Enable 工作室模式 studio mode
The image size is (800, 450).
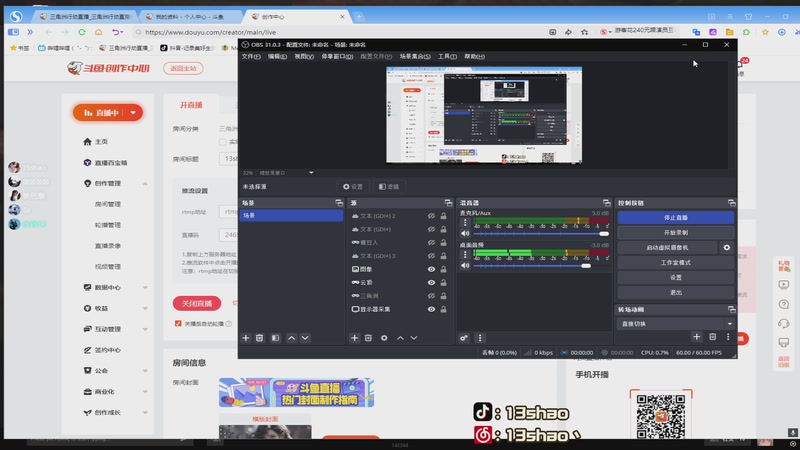click(676, 263)
